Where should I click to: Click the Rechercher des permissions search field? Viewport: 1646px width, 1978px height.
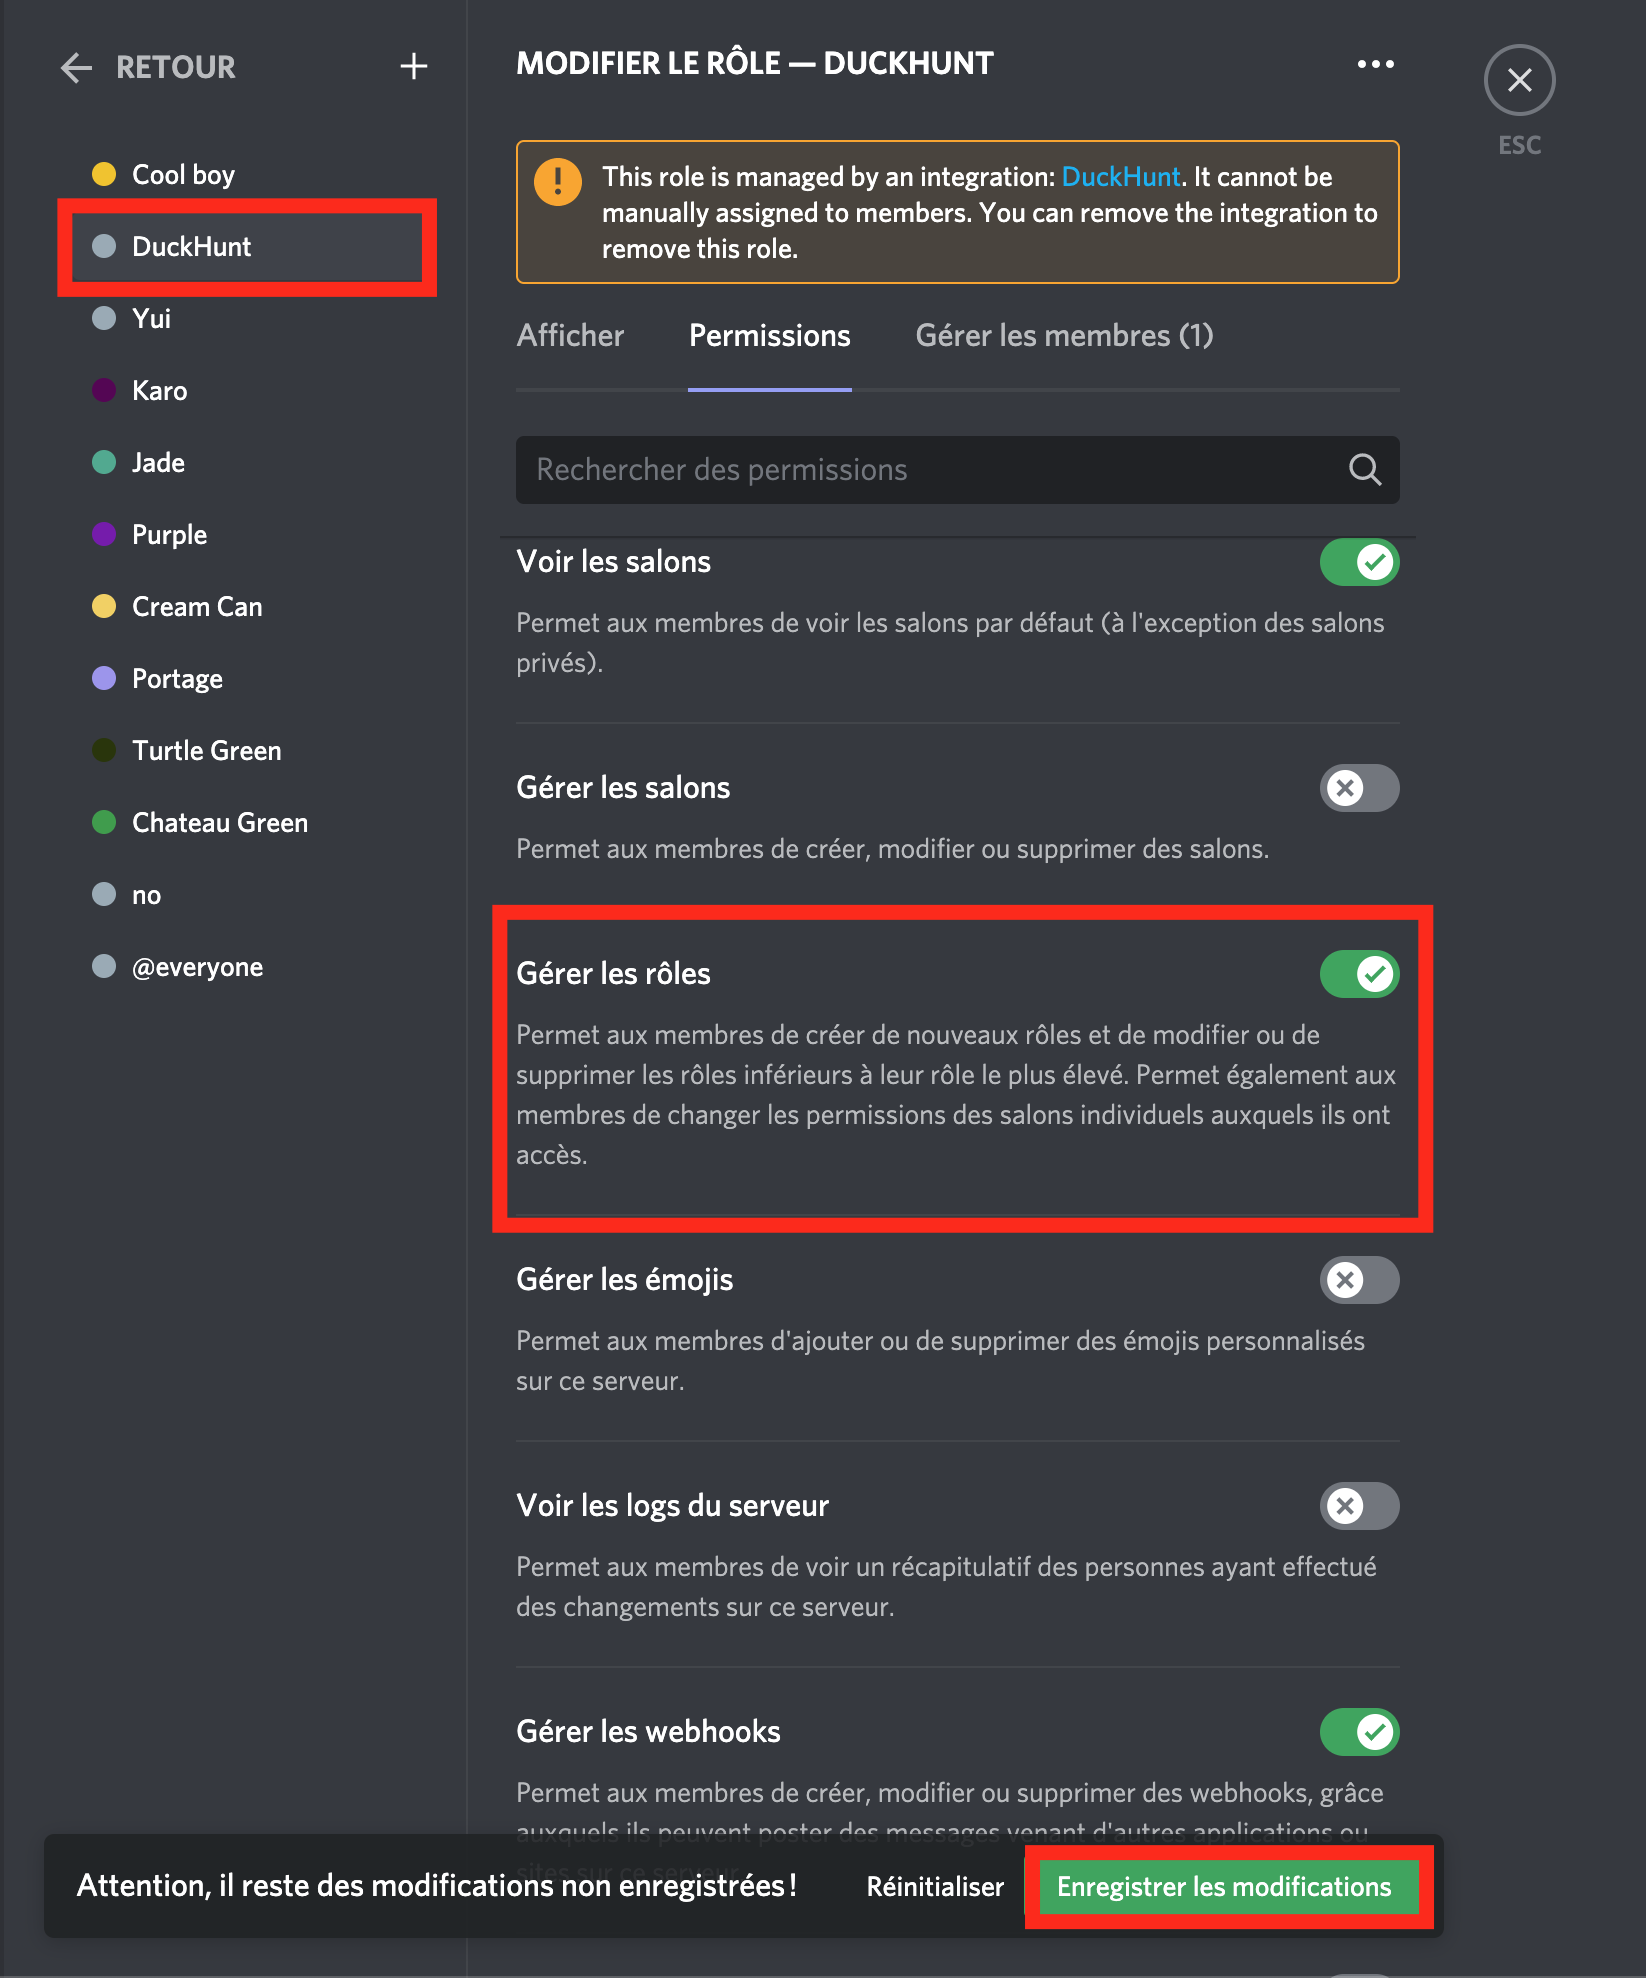930,470
